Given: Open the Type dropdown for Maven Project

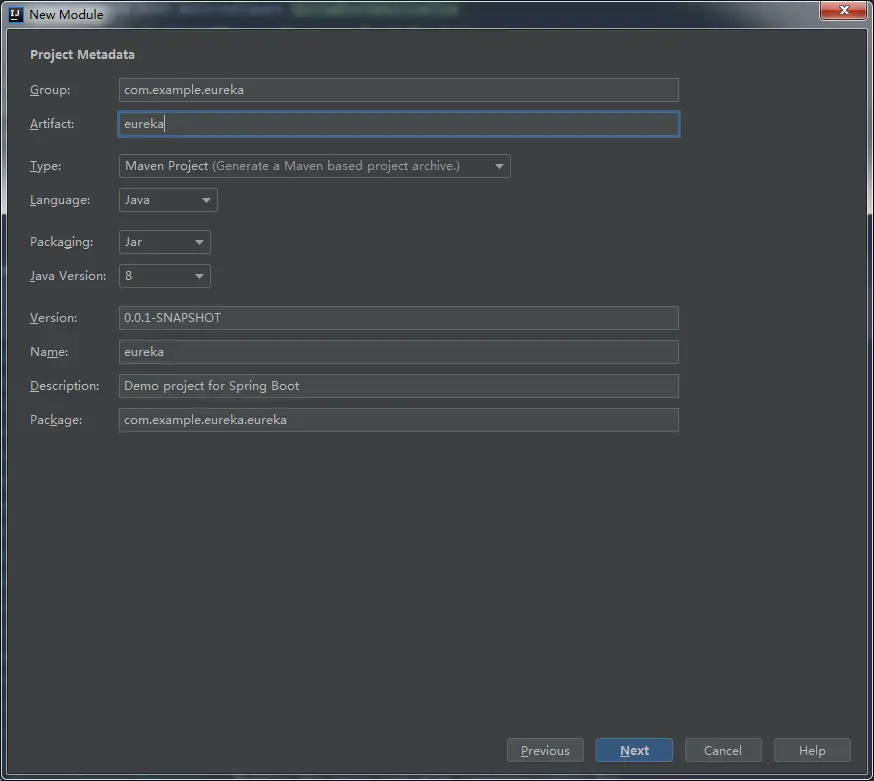Looking at the screenshot, I should [315, 166].
